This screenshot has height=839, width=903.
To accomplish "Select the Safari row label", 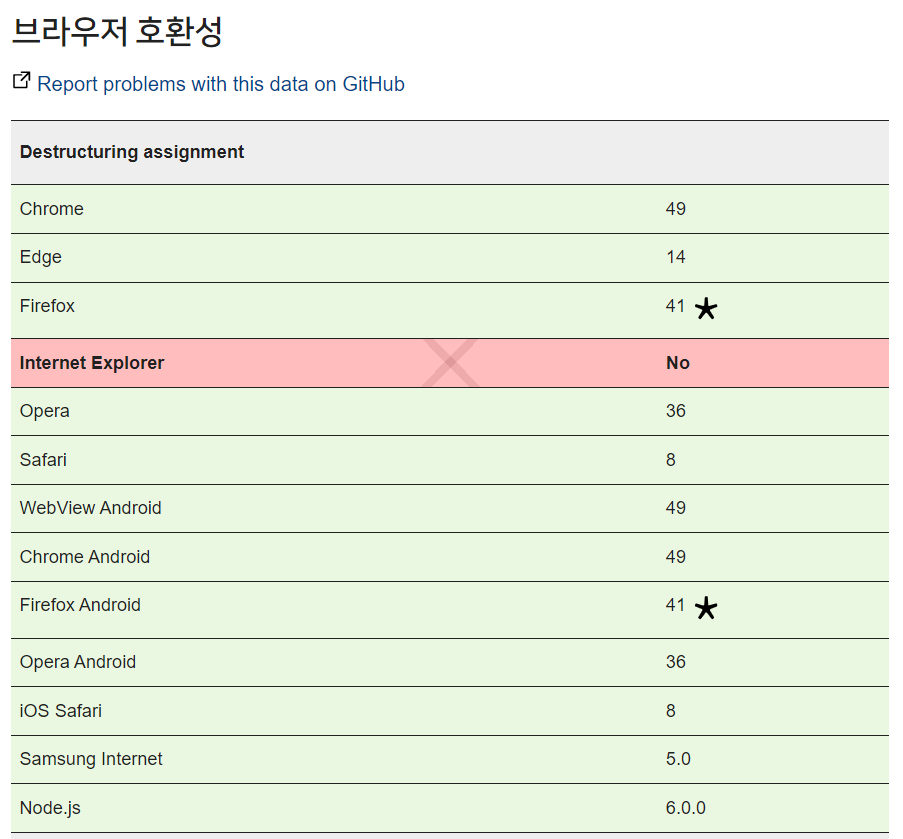I will coord(43,460).
